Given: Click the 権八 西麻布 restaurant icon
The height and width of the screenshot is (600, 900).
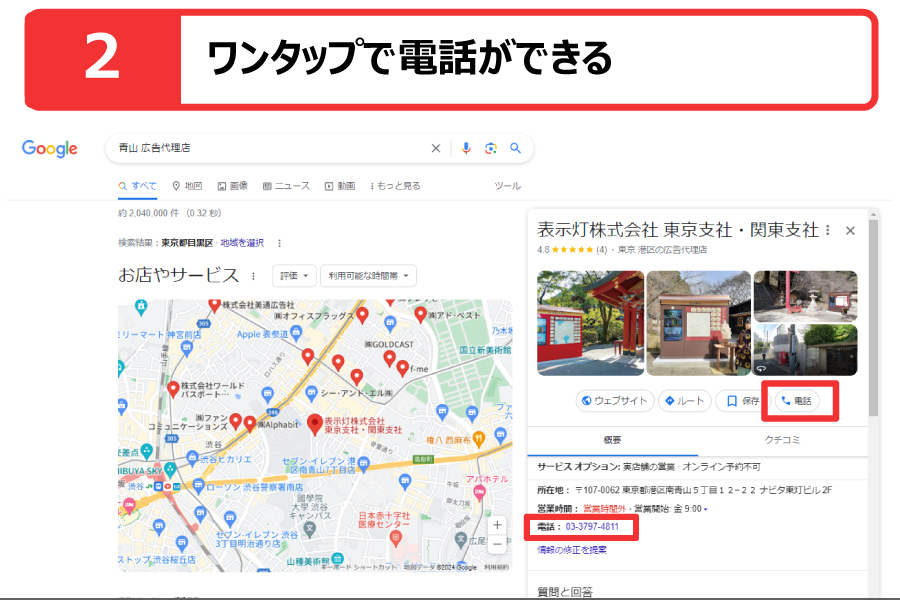Looking at the screenshot, I should (x=479, y=439).
